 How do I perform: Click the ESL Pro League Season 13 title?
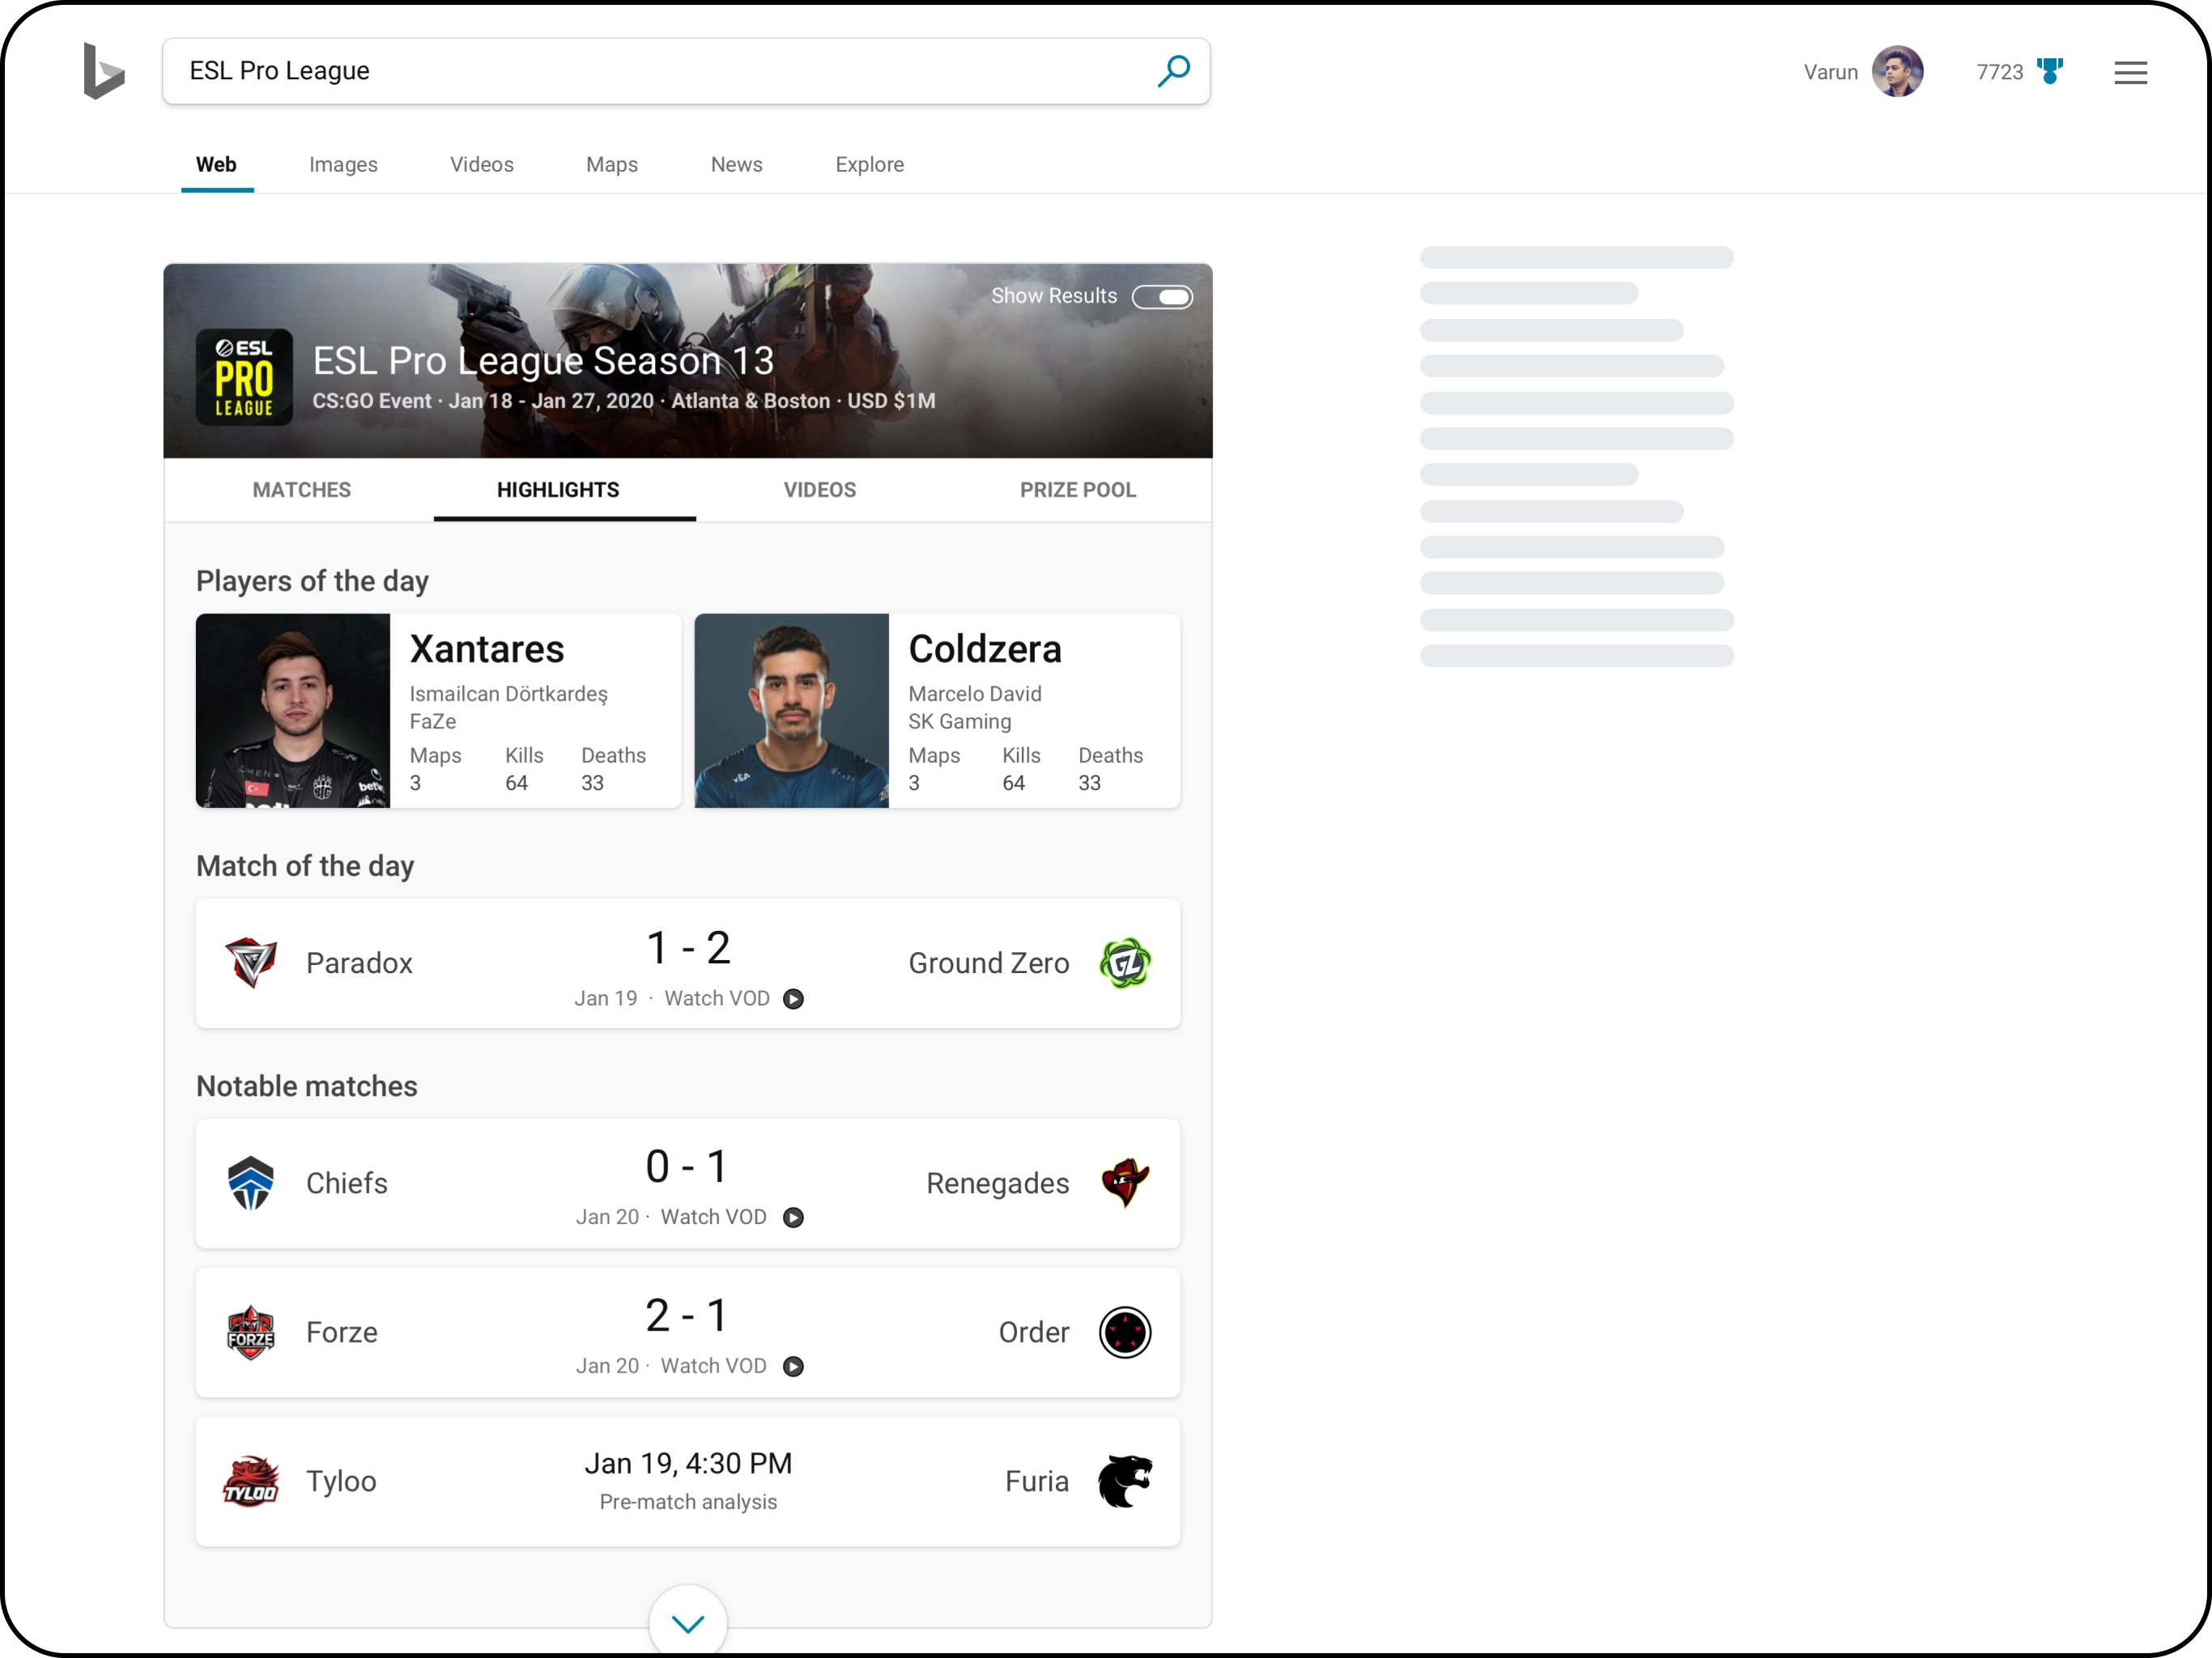coord(543,360)
